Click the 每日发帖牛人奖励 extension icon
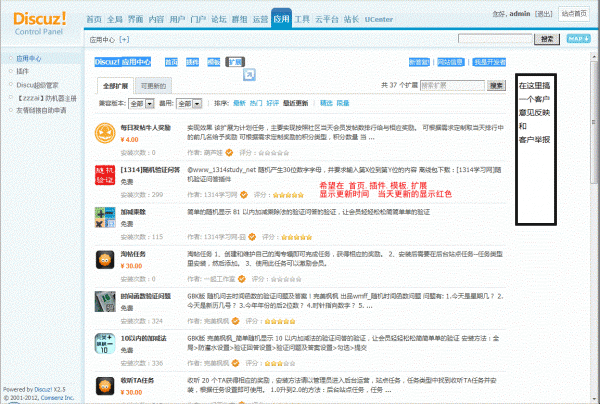This screenshot has height=404, width=600. [x=105, y=133]
